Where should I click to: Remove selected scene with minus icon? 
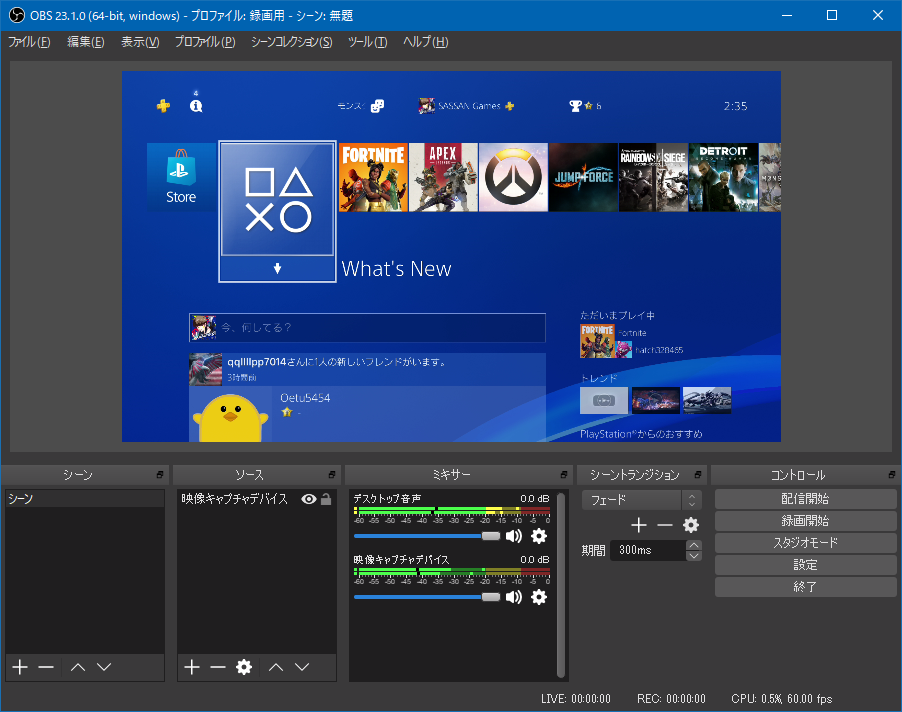coord(46,667)
